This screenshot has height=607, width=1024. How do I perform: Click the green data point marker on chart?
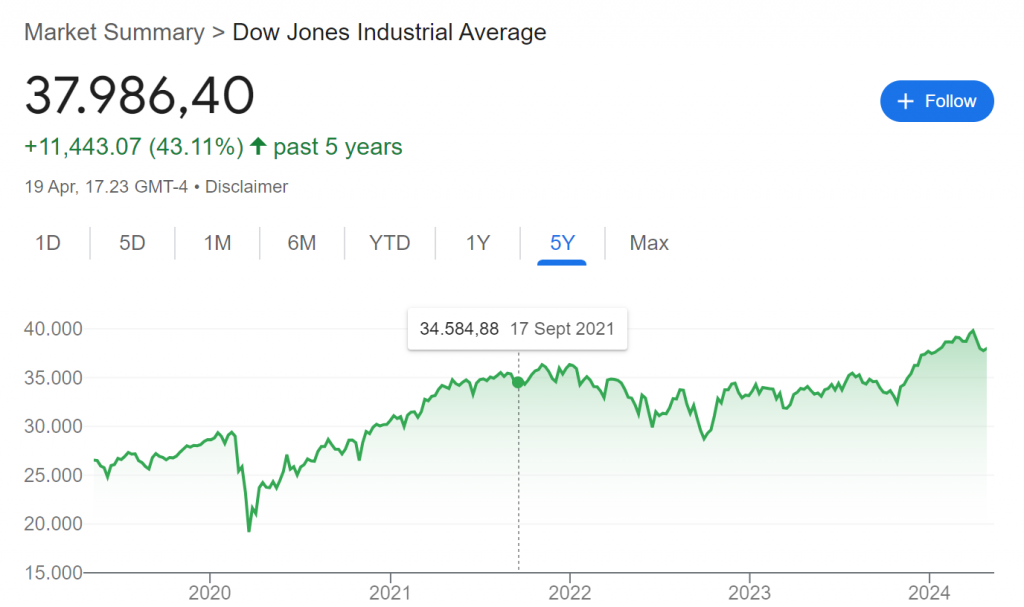pyautogui.click(x=518, y=382)
